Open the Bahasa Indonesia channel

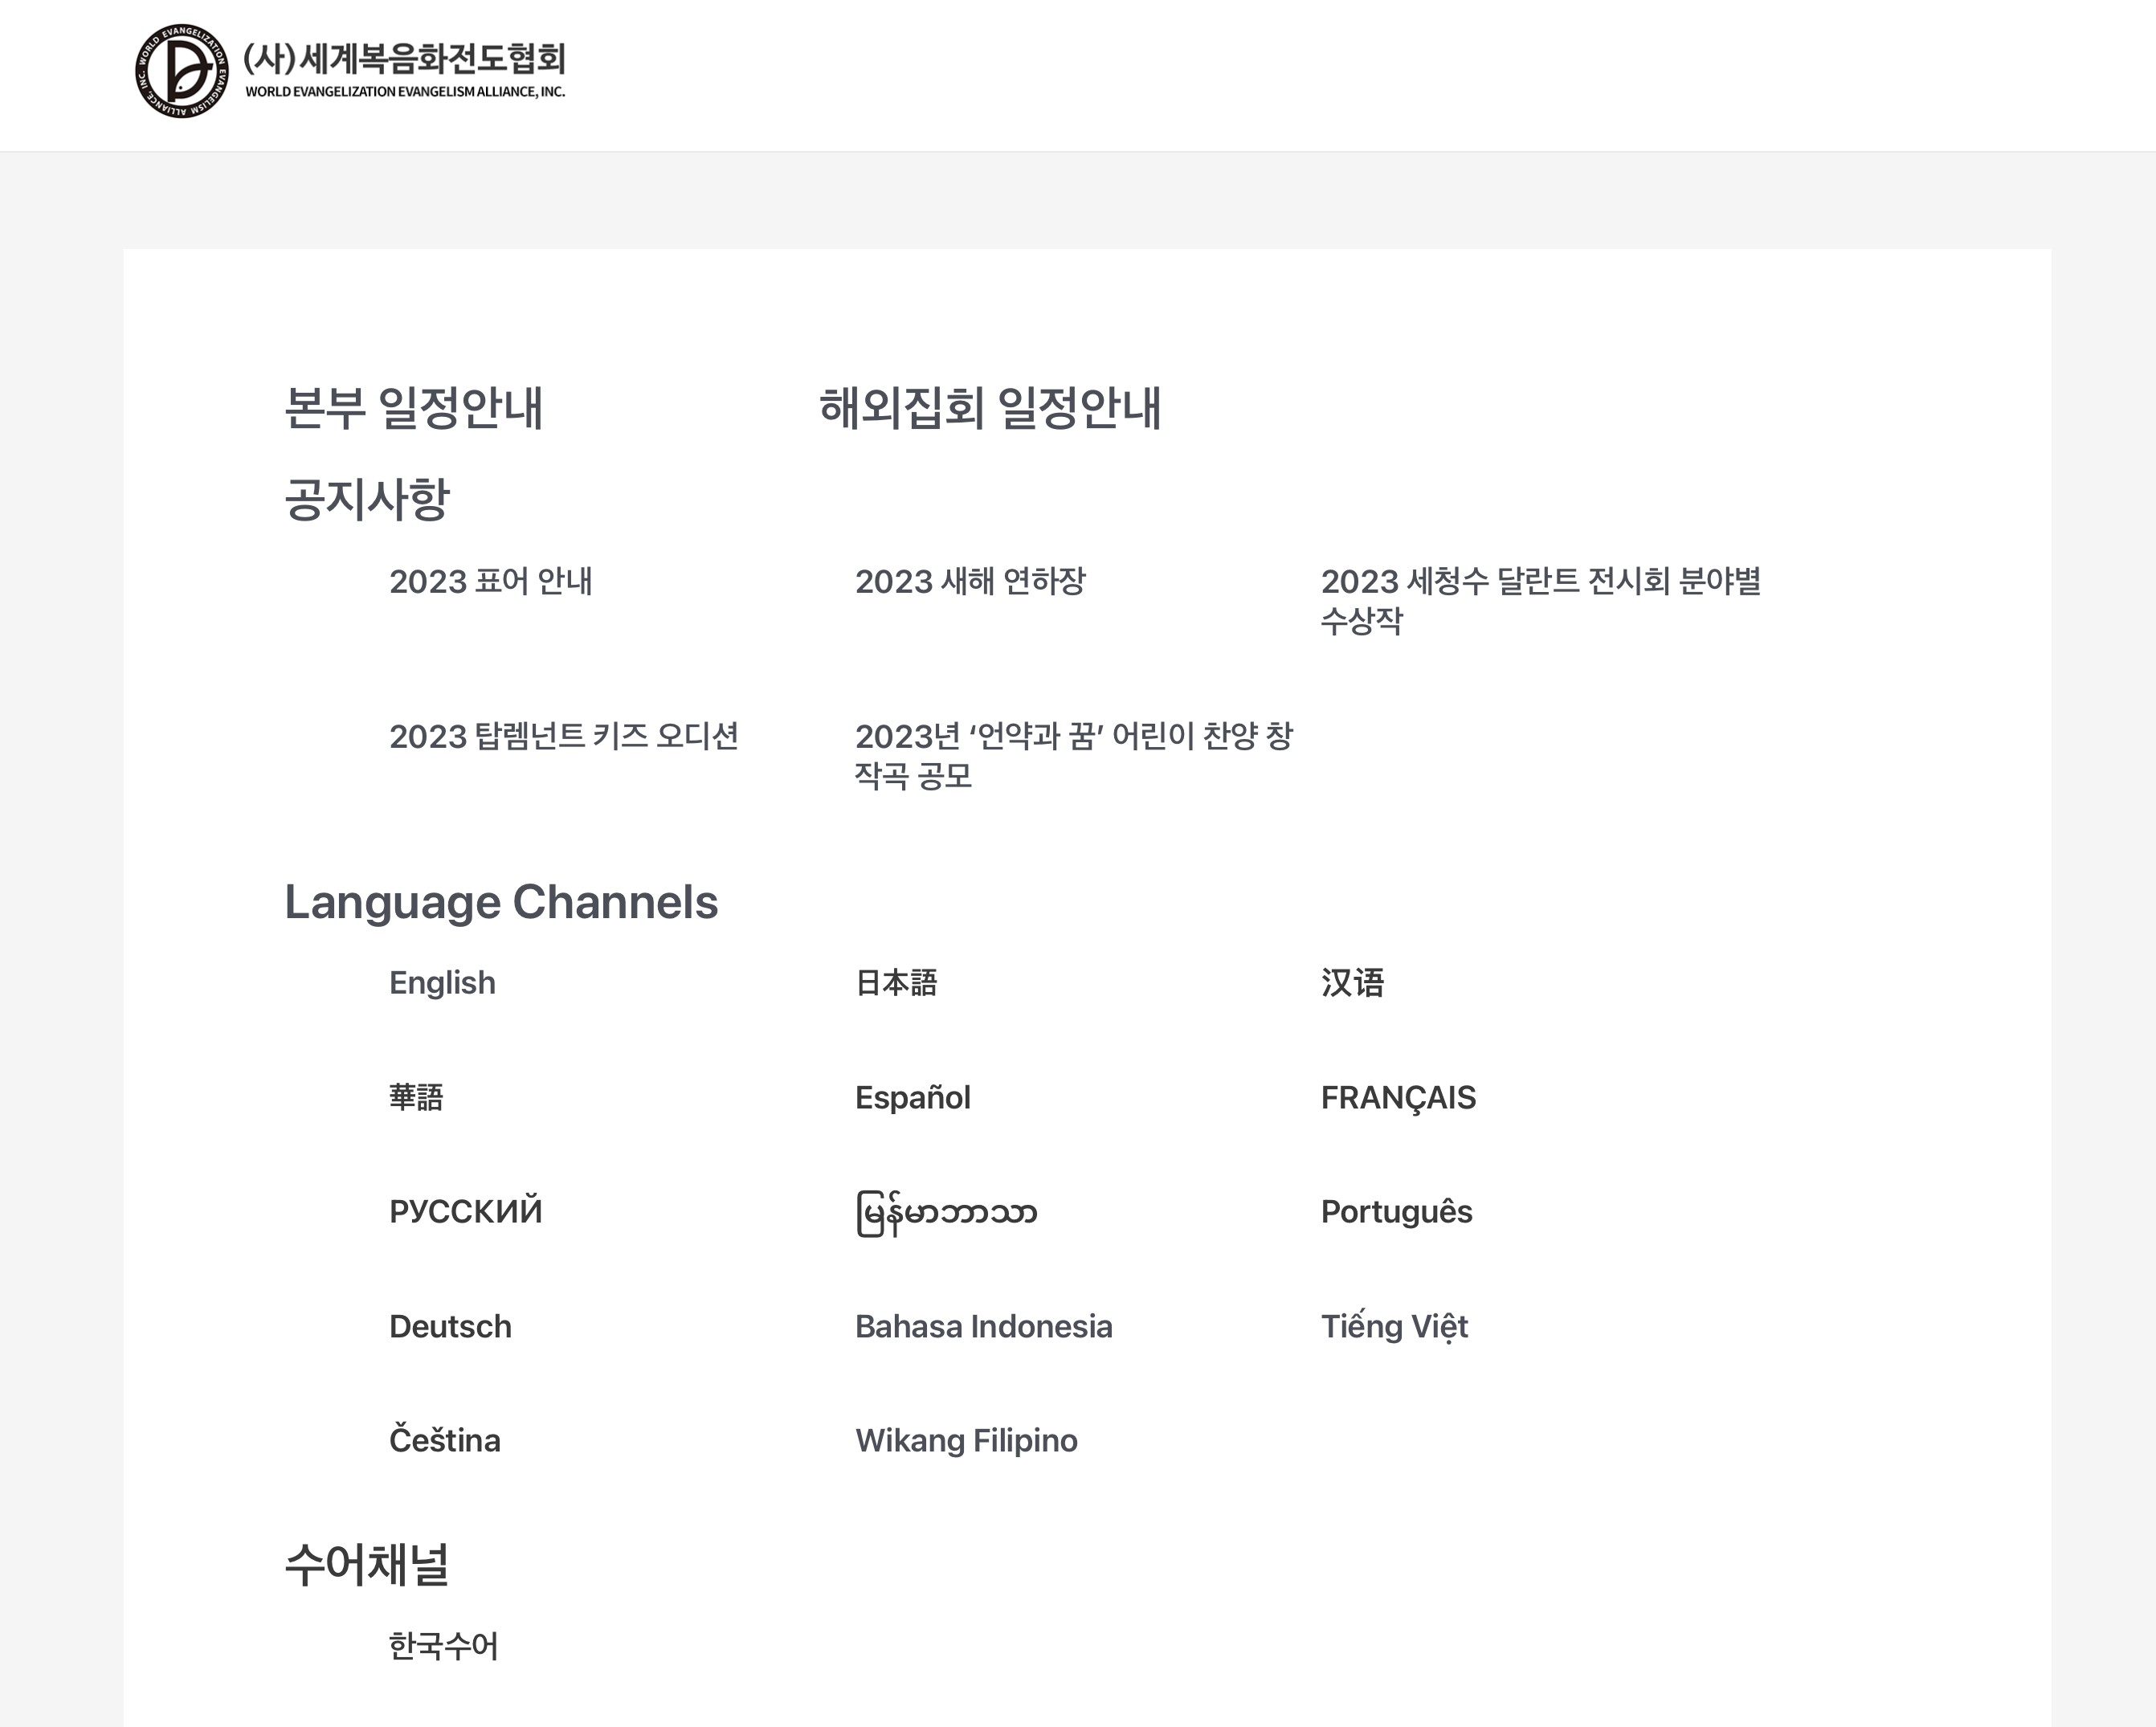[983, 1327]
